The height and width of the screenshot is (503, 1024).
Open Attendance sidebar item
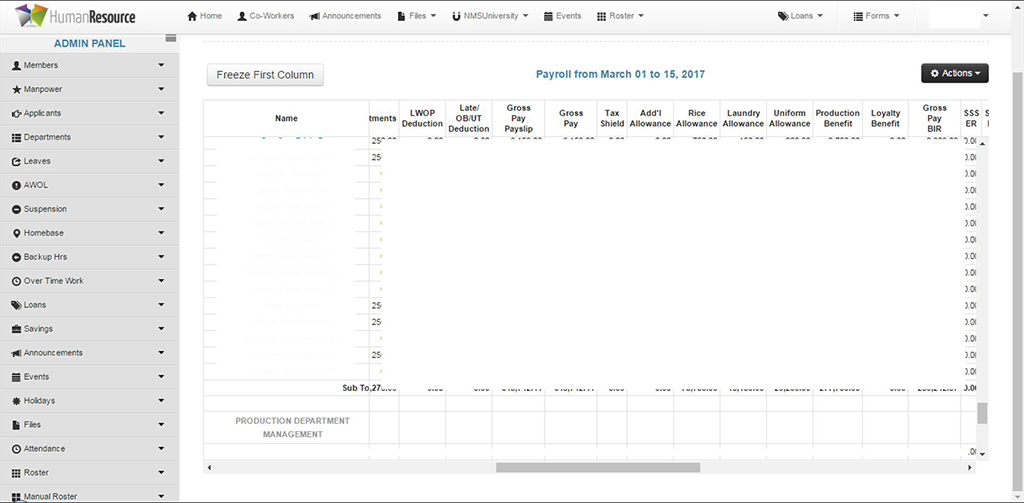[89, 449]
